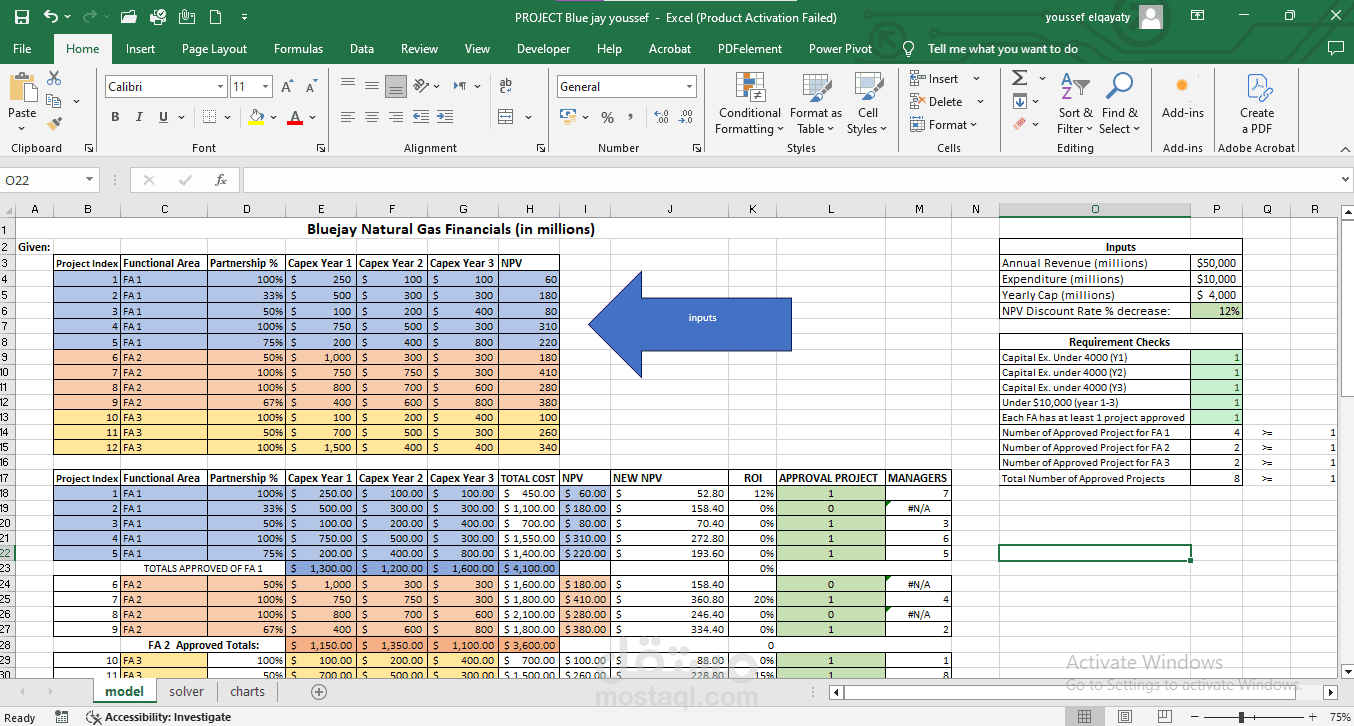Decrease decimal places
The image size is (1354, 726).
tap(685, 117)
